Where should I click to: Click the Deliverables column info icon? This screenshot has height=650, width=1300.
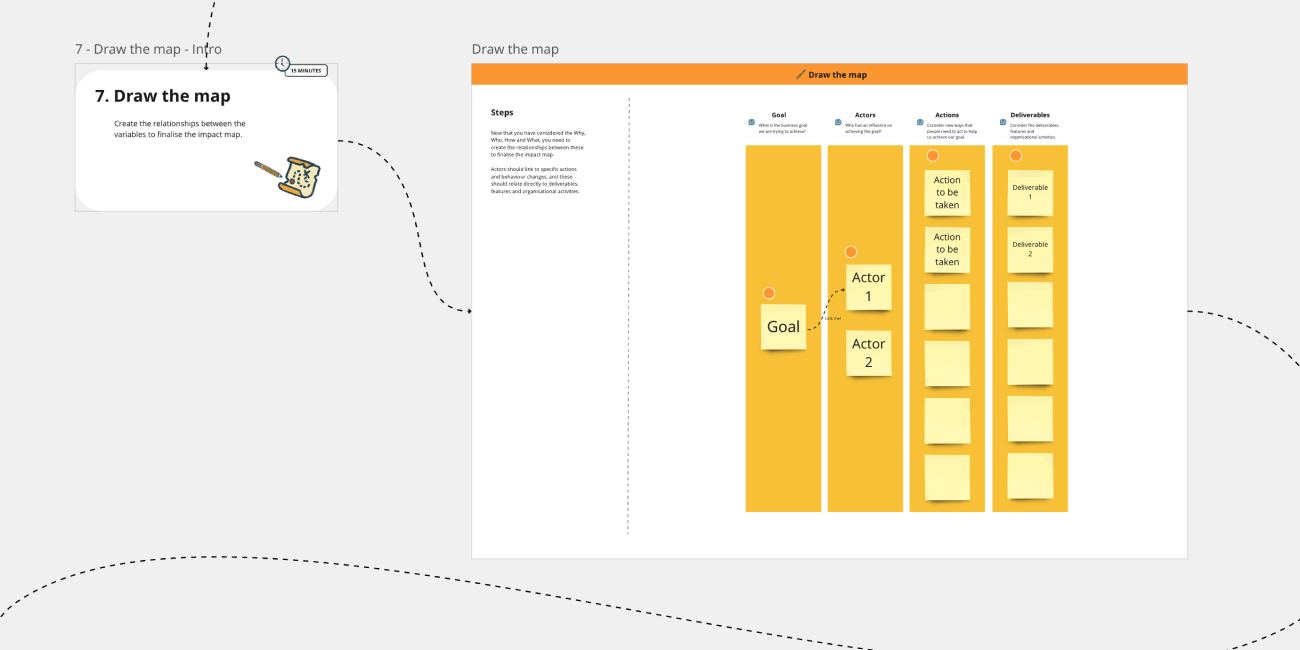1001,121
